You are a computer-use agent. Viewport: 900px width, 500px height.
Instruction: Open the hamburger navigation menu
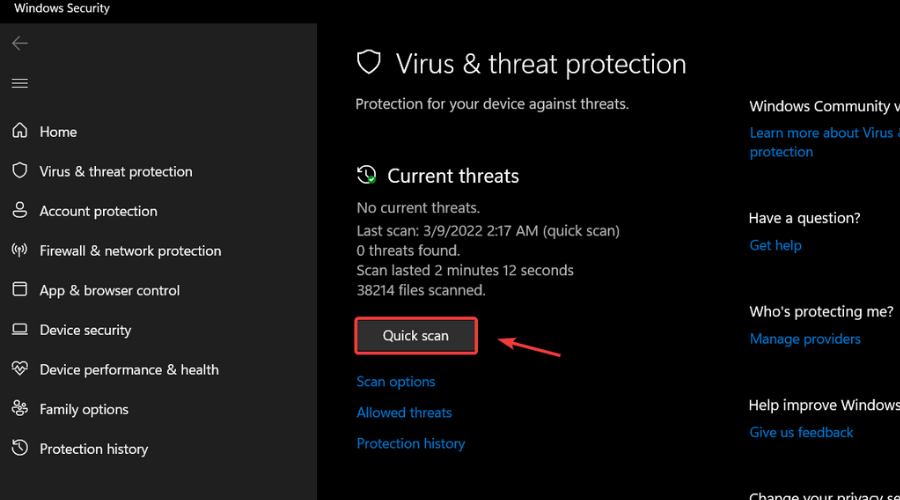pos(20,83)
